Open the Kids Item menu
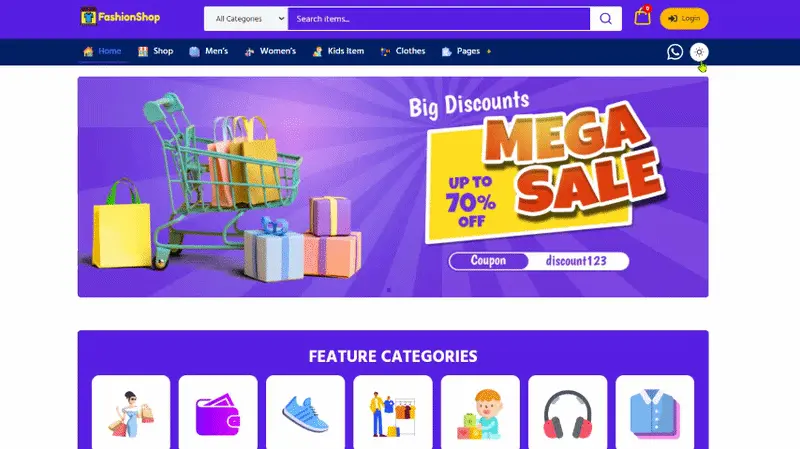Viewport: 800px width, 449px height. 338,51
